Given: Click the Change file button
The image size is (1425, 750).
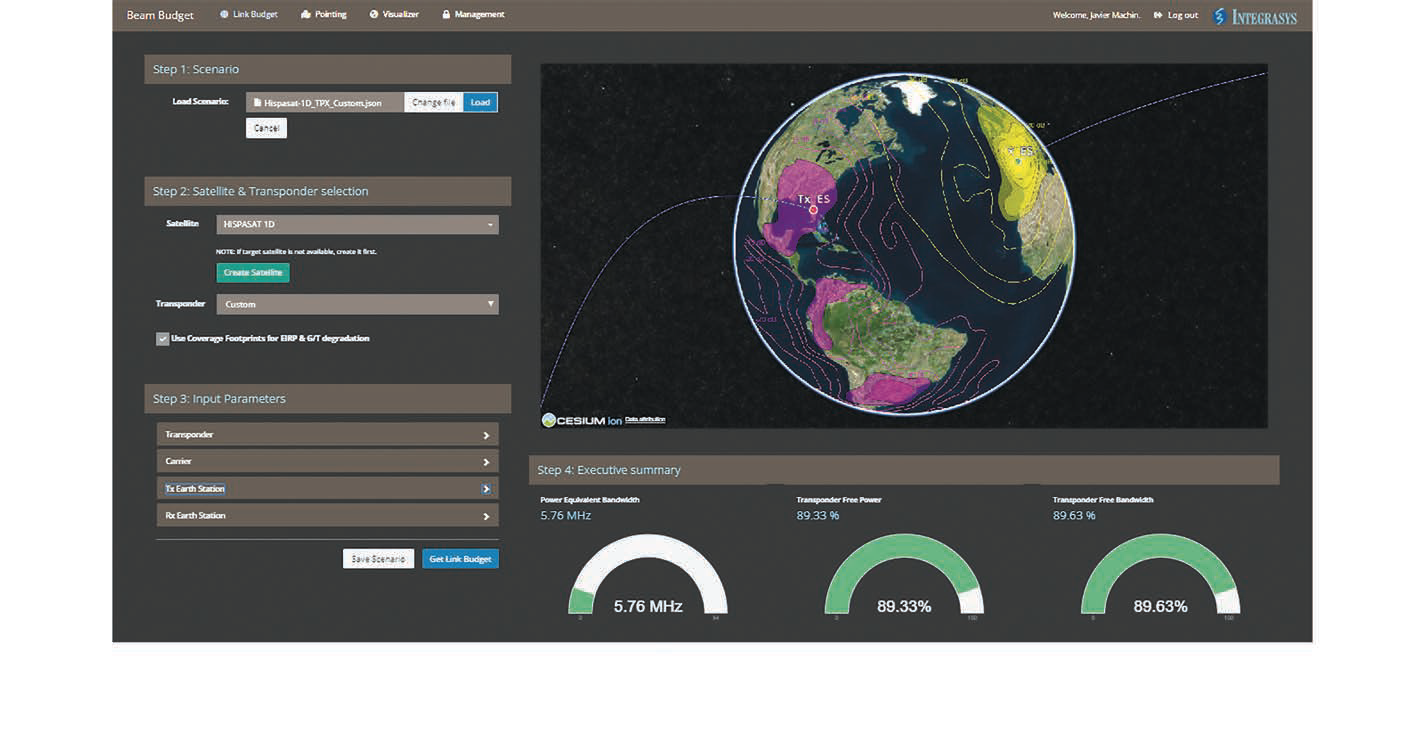Looking at the screenshot, I should pyautogui.click(x=433, y=102).
